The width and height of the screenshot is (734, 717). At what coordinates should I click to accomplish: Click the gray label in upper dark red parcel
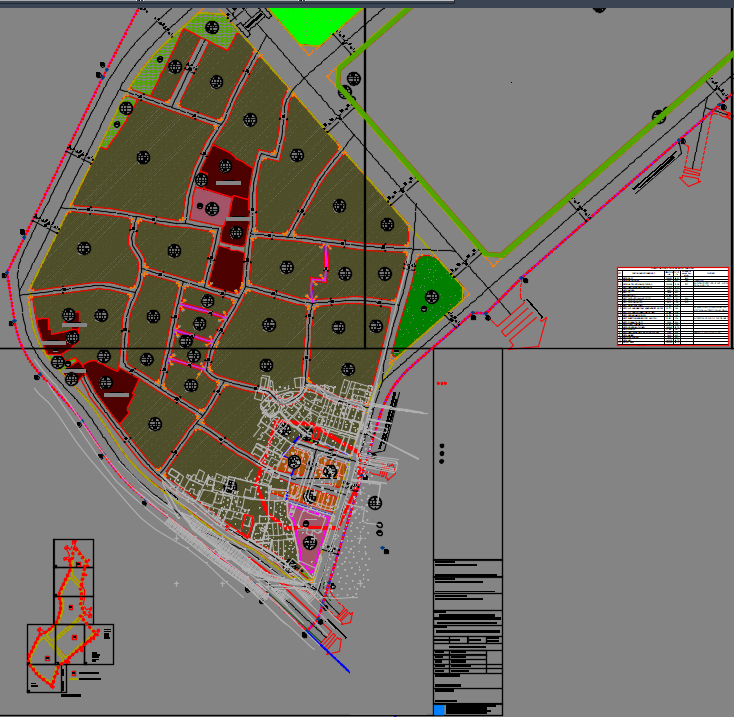pos(228,183)
